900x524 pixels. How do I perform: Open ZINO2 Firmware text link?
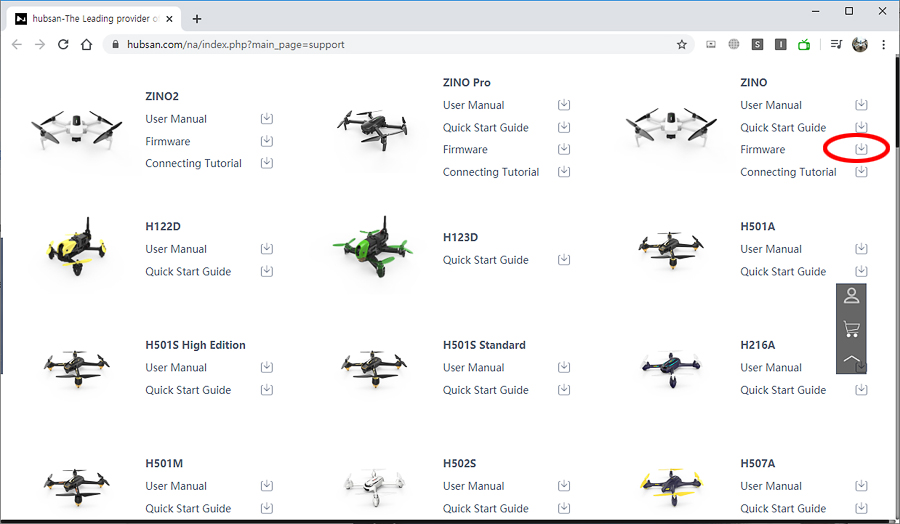coord(168,141)
